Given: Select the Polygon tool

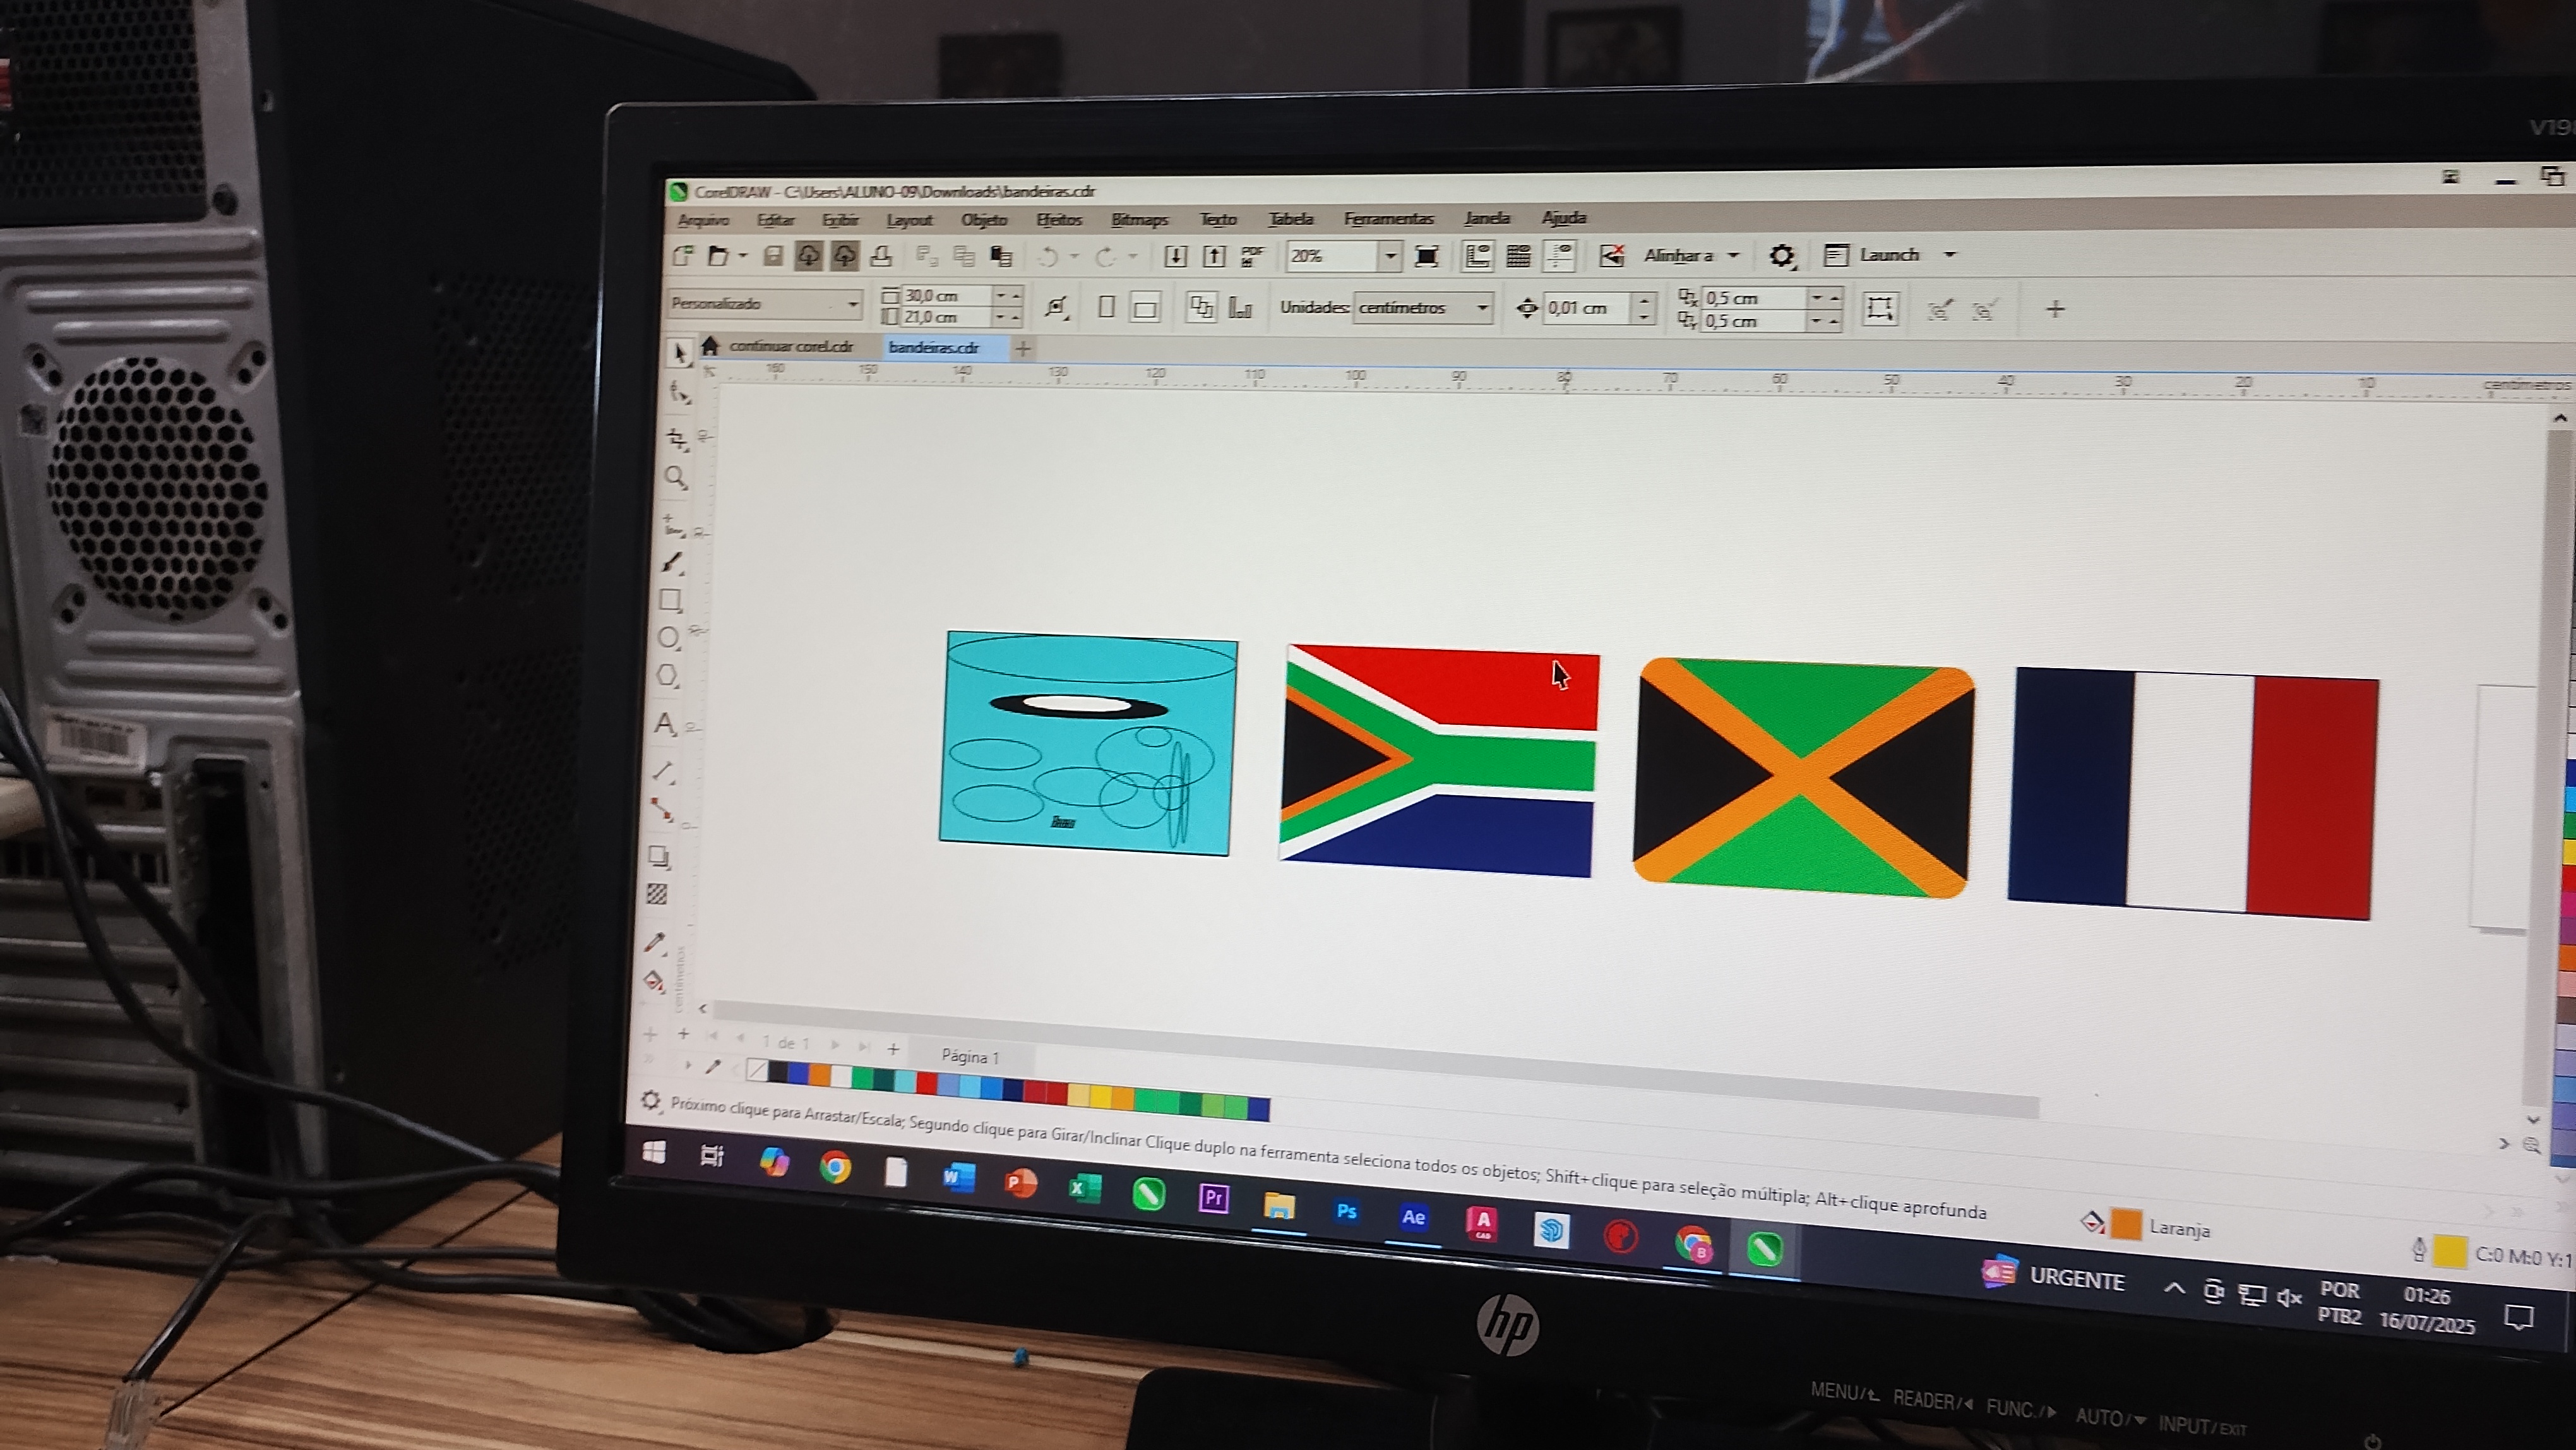Looking at the screenshot, I should coord(668,676).
